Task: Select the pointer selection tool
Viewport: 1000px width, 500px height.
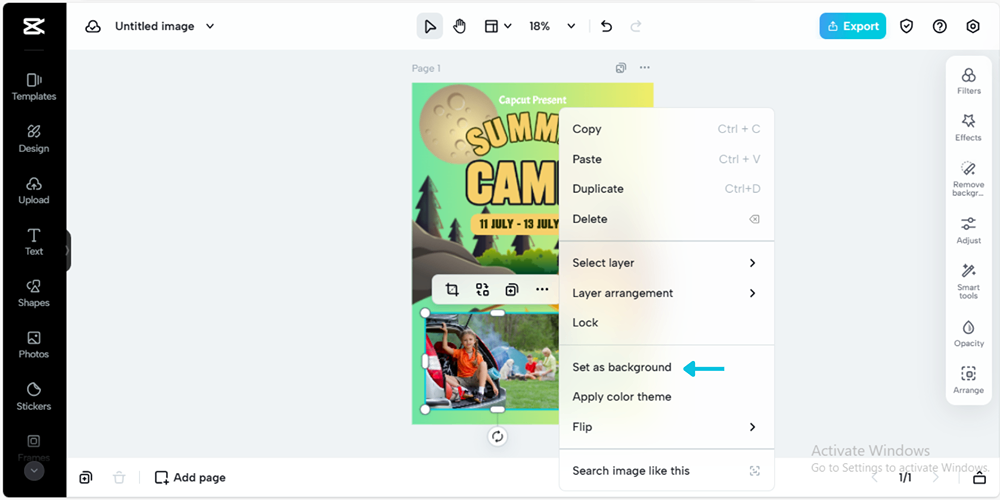Action: (430, 26)
